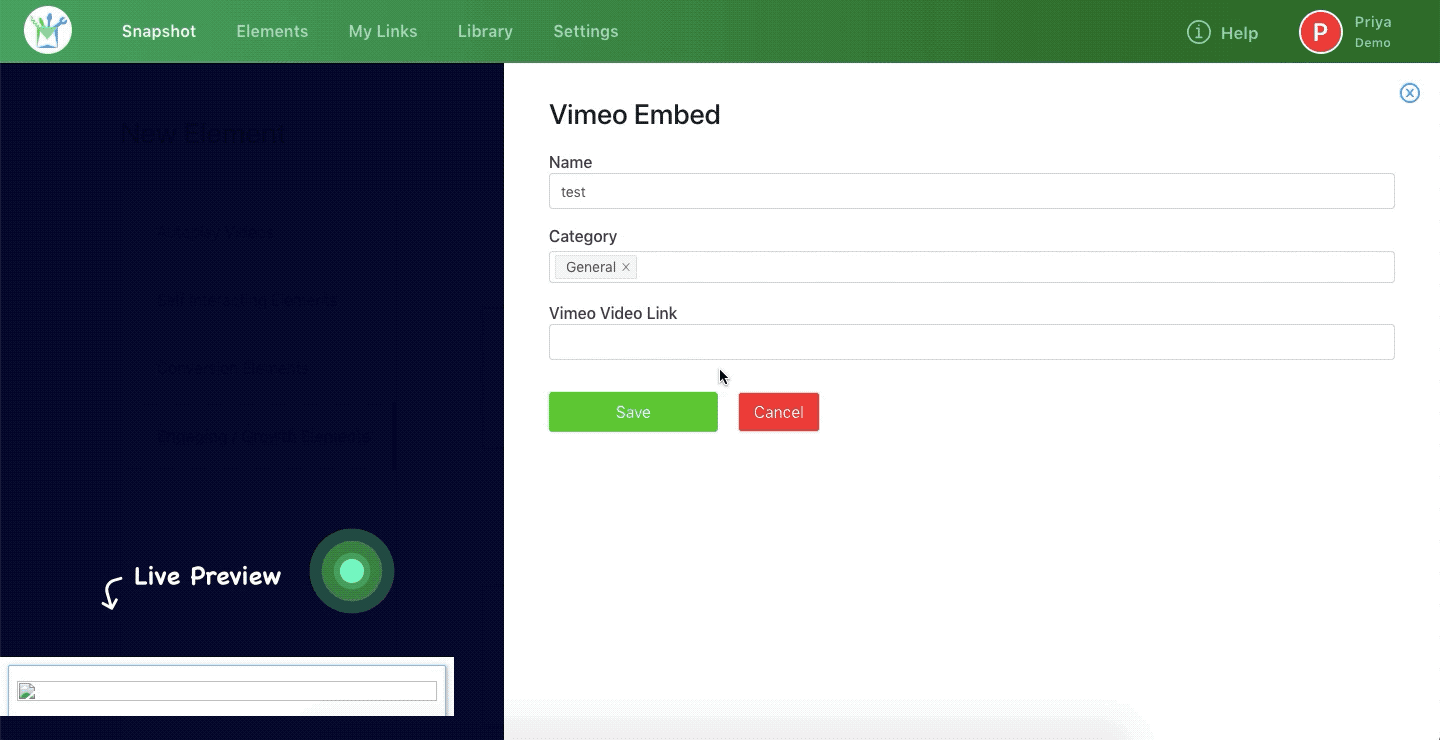Open the Settings tab
The width and height of the screenshot is (1440, 740).
coord(586,31)
